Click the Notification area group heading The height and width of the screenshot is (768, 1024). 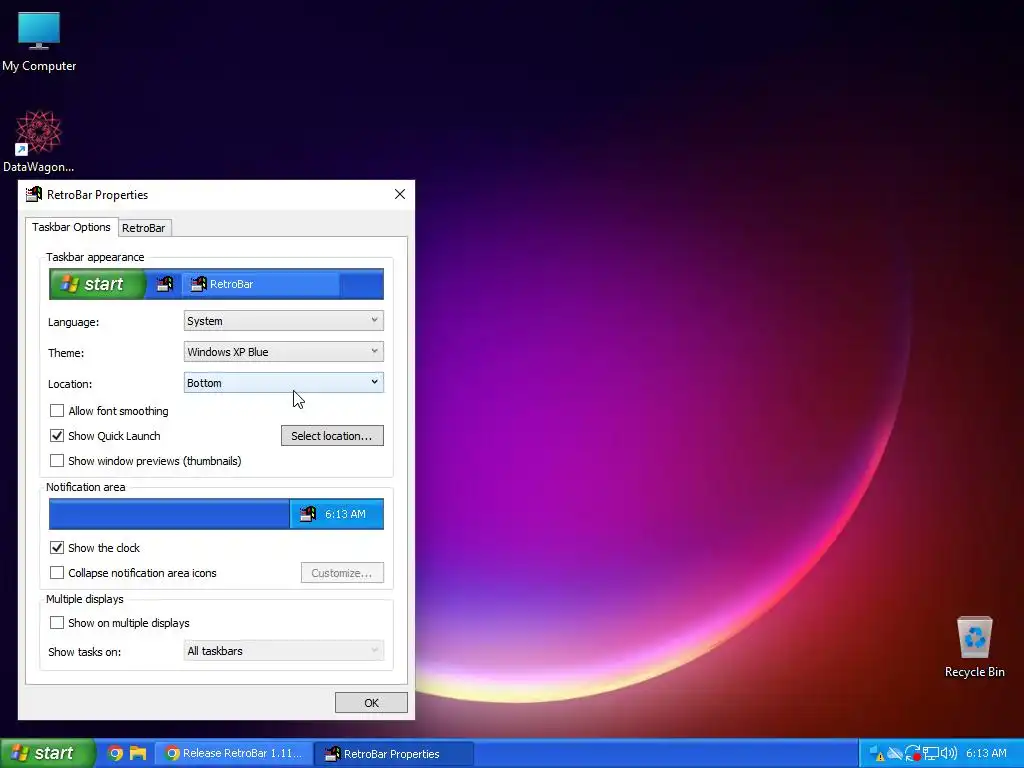86,487
